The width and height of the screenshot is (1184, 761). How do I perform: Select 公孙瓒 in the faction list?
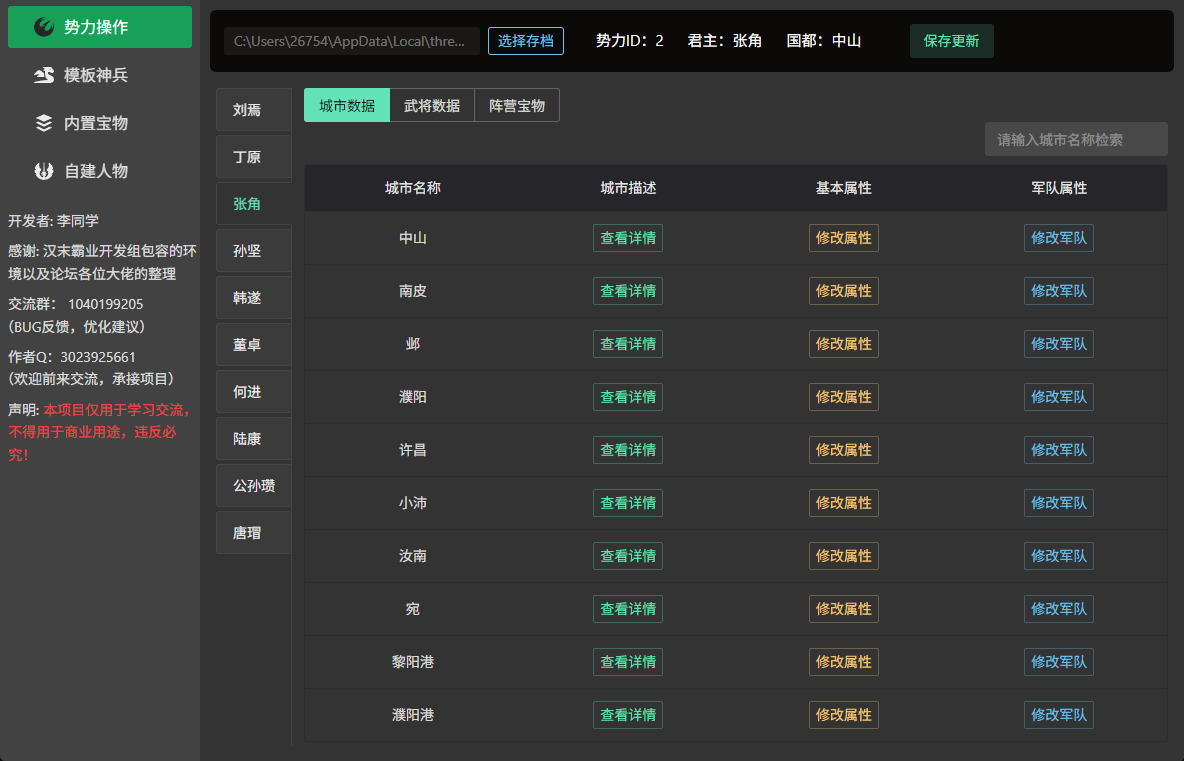(254, 485)
